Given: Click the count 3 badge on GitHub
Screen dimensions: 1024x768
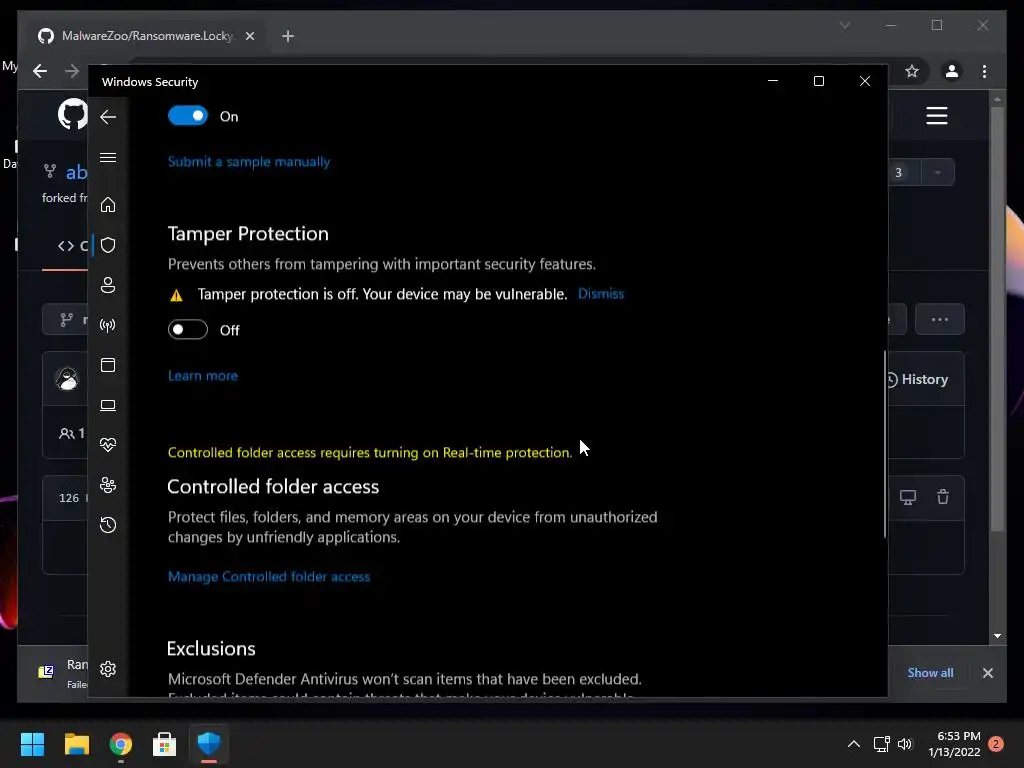Looking at the screenshot, I should (x=899, y=172).
